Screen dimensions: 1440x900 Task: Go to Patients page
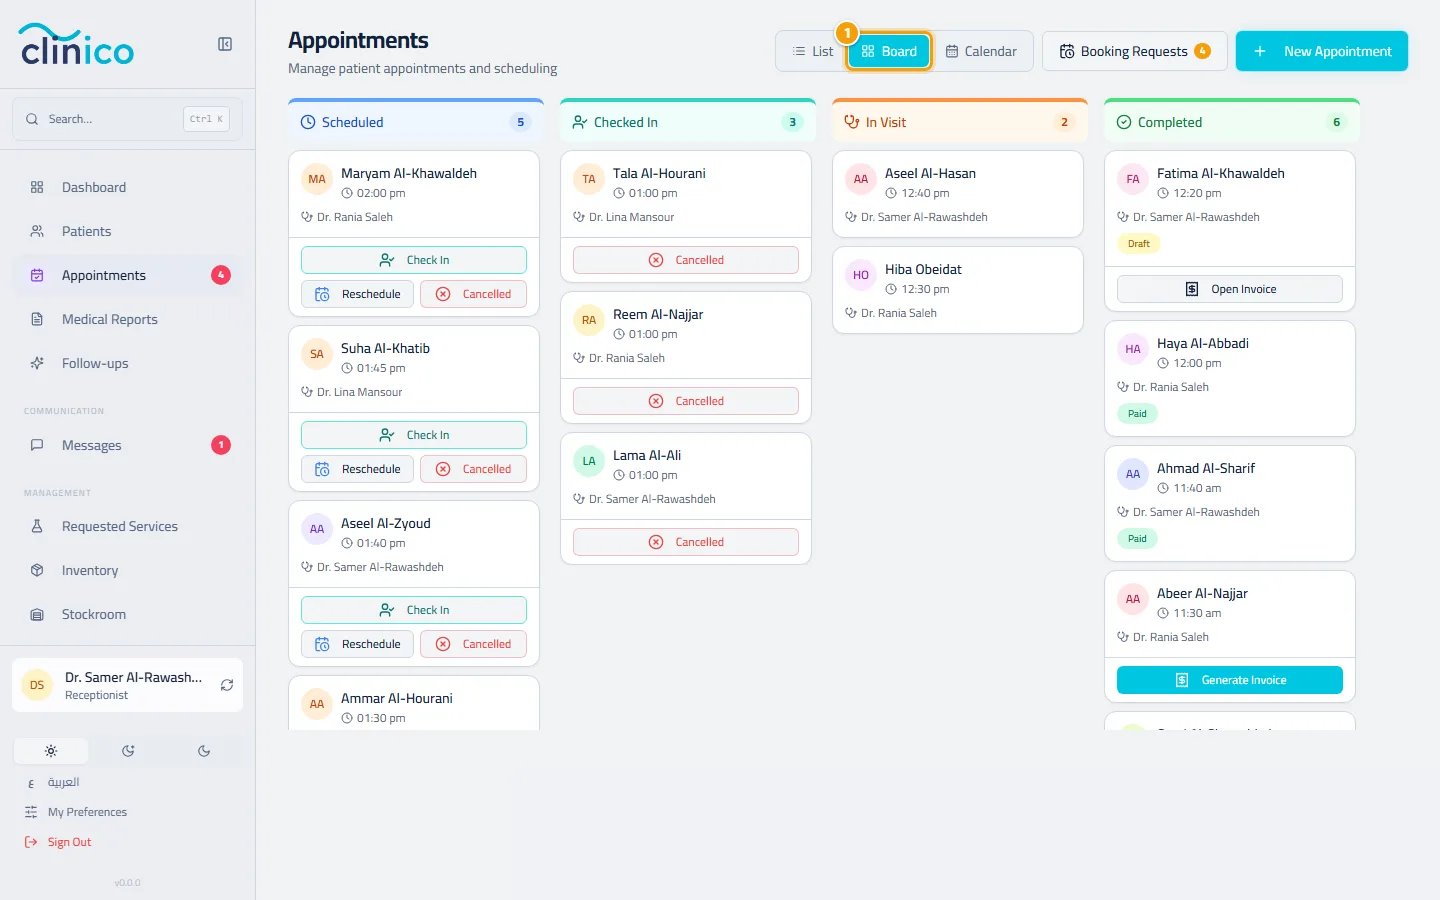tap(127, 231)
